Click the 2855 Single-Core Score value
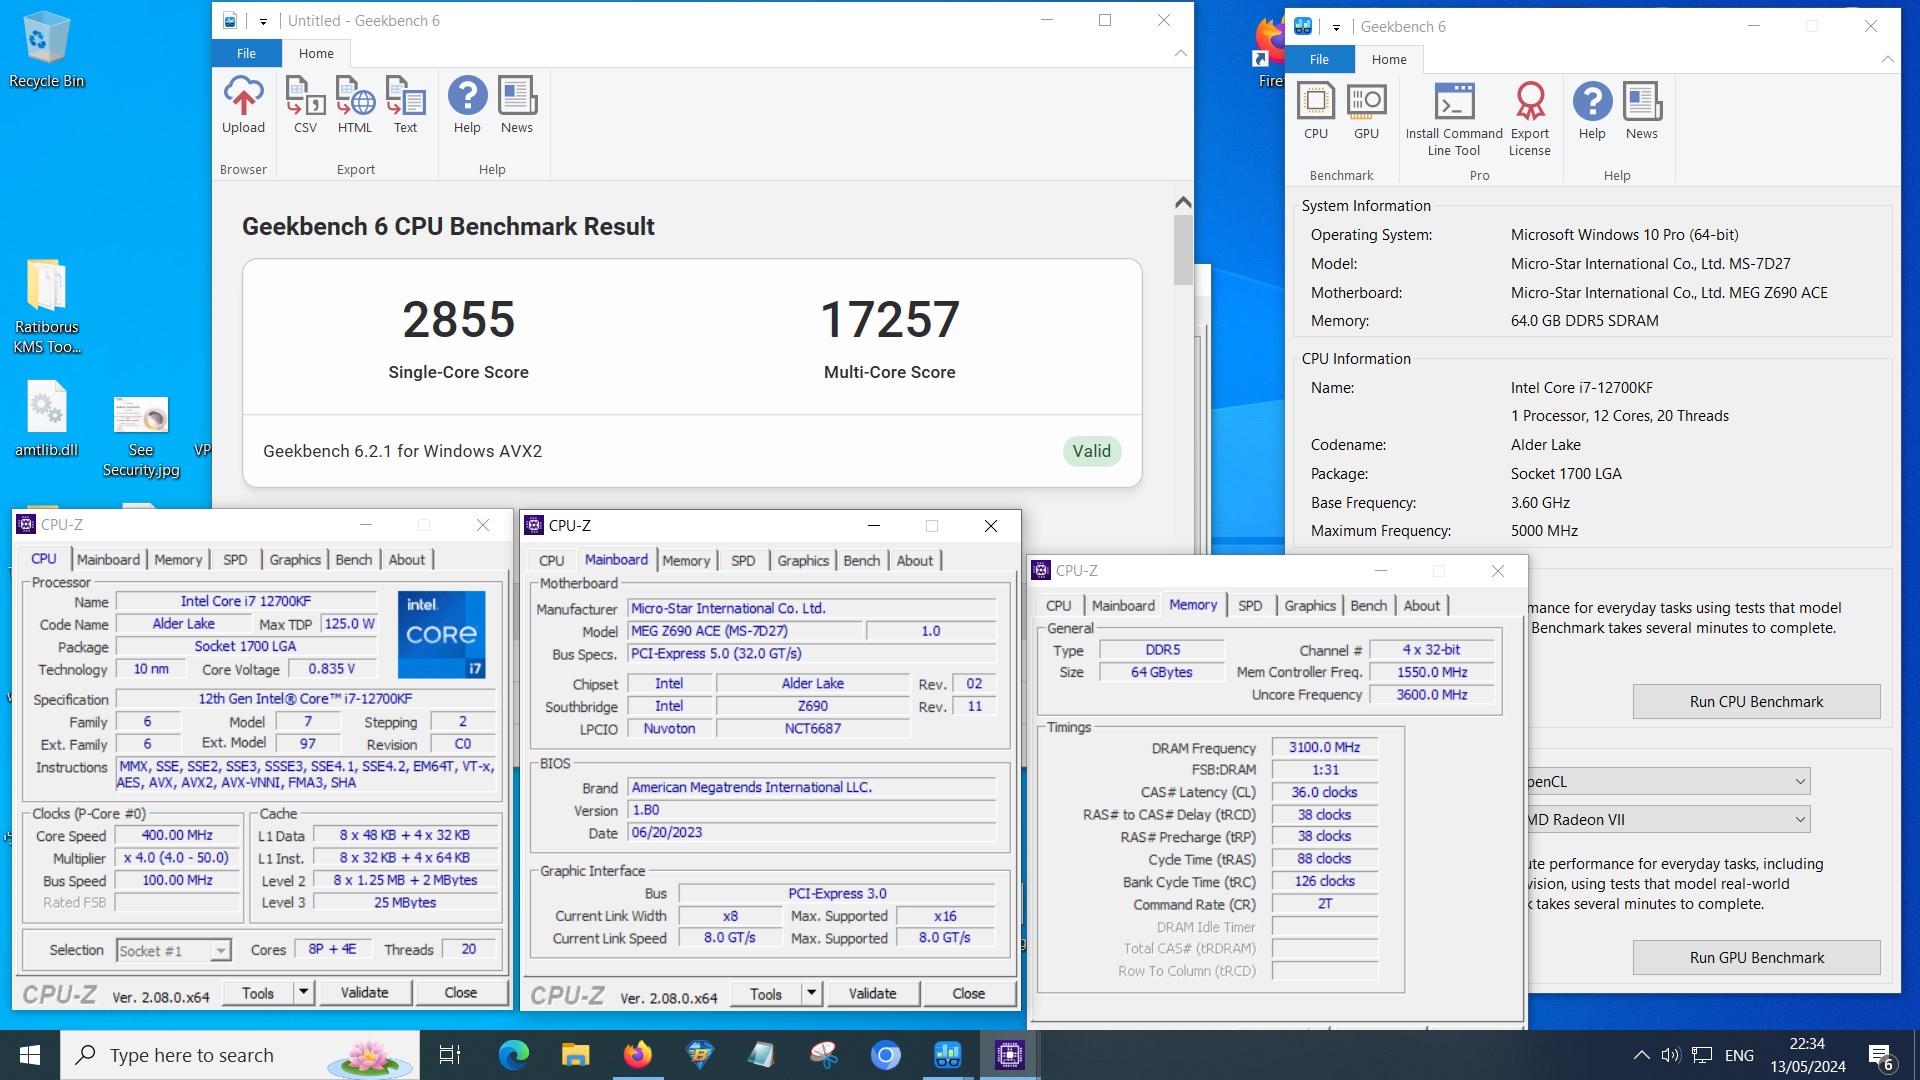This screenshot has width=1920, height=1080. pos(458,320)
